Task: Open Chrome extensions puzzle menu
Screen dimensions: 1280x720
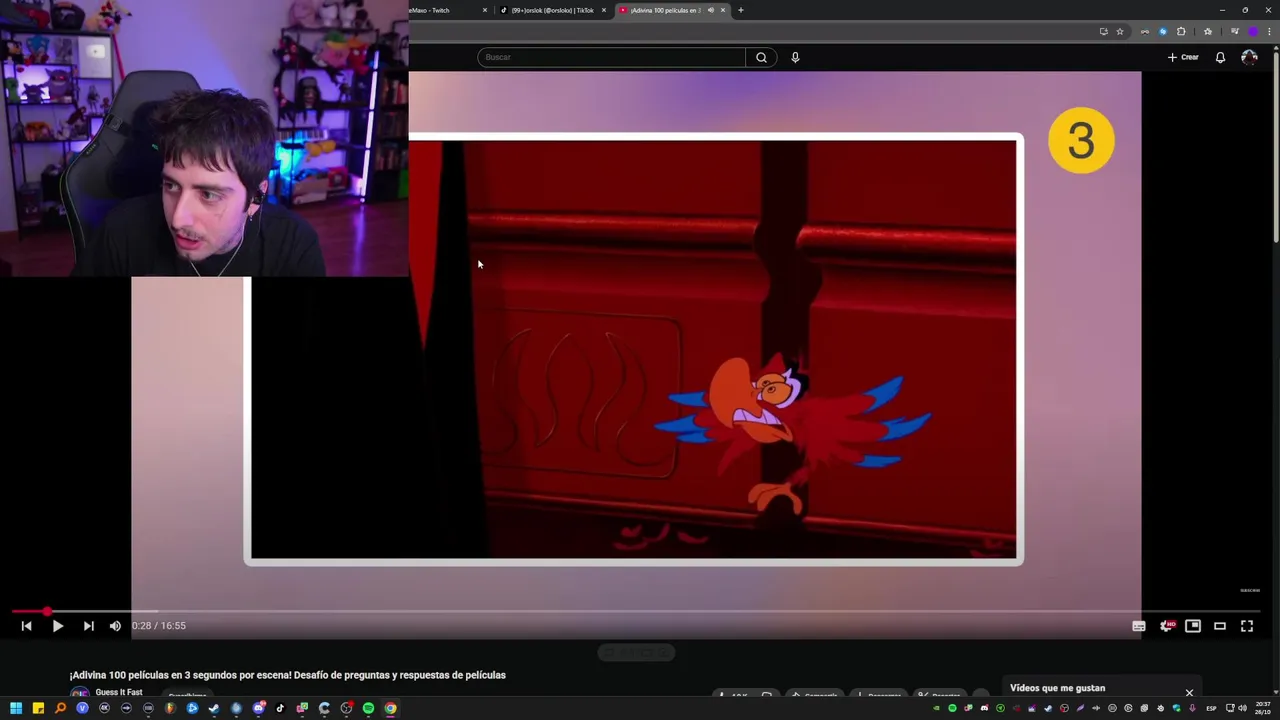Action: pyautogui.click(x=1181, y=31)
